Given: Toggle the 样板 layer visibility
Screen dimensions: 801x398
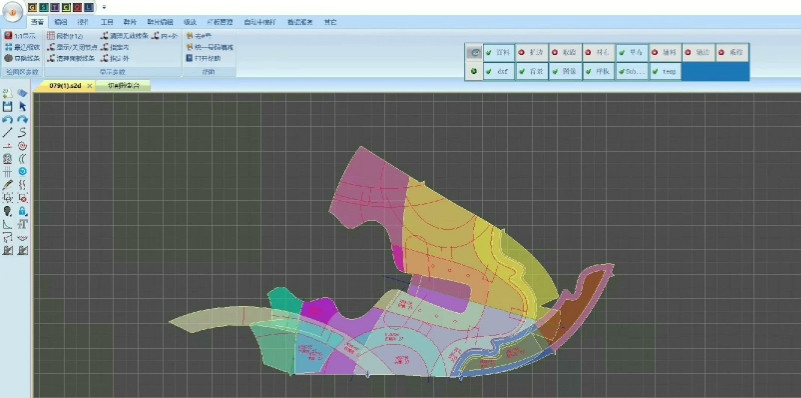Looking at the screenshot, I should (x=599, y=72).
